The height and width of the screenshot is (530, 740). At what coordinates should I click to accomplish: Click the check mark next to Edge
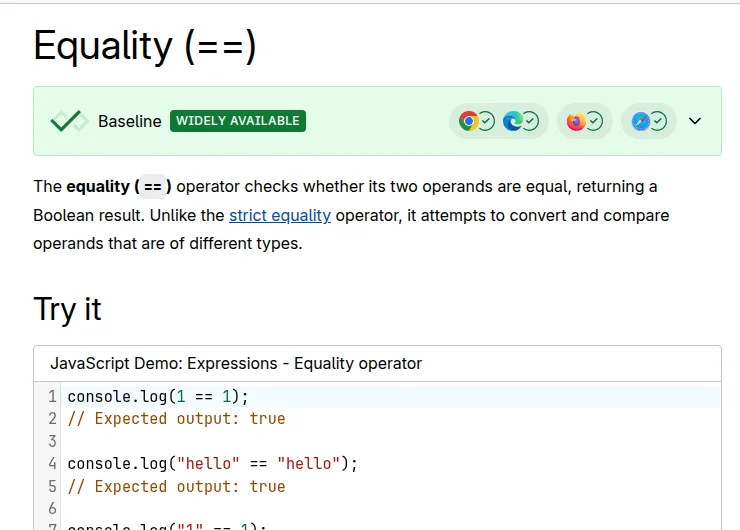pyautogui.click(x=530, y=121)
